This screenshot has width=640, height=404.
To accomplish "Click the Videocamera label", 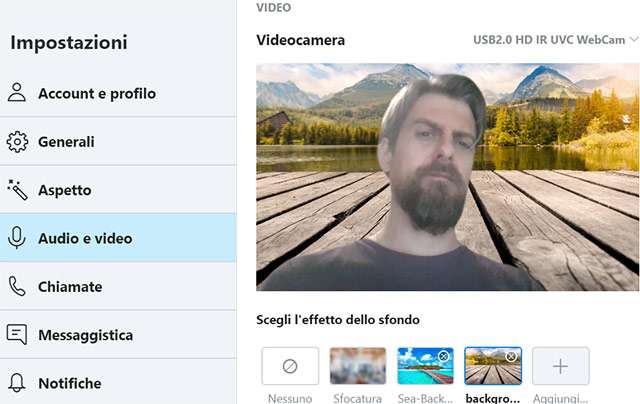I will 301,40.
